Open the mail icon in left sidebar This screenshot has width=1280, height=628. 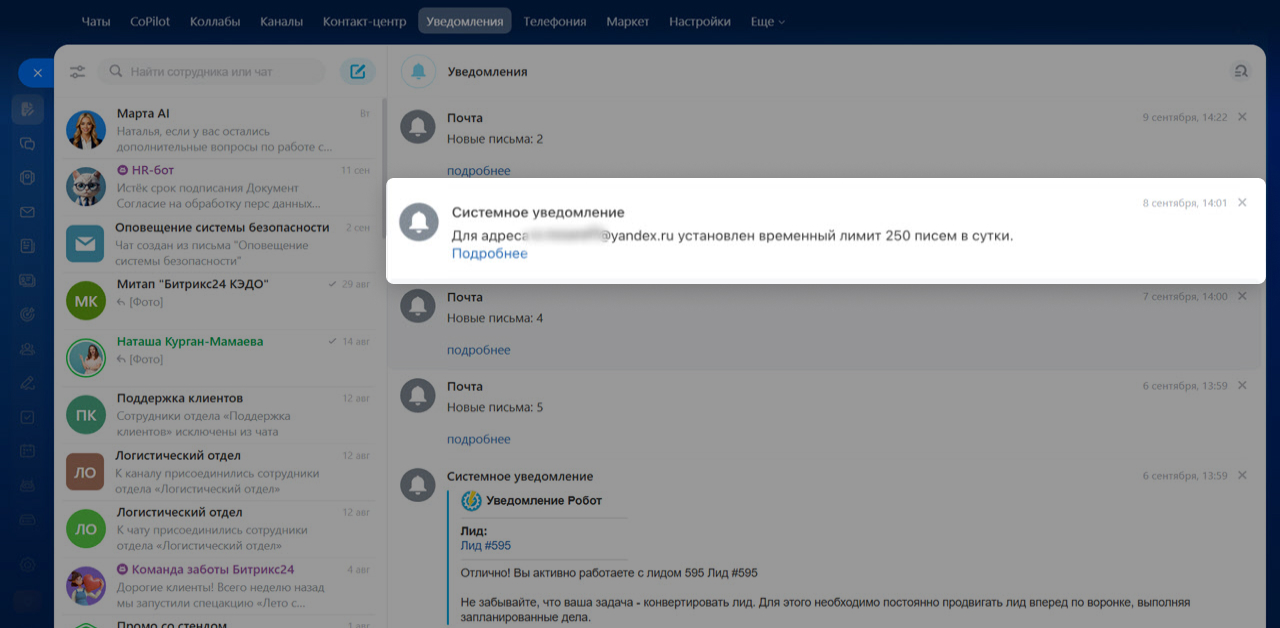coord(27,213)
